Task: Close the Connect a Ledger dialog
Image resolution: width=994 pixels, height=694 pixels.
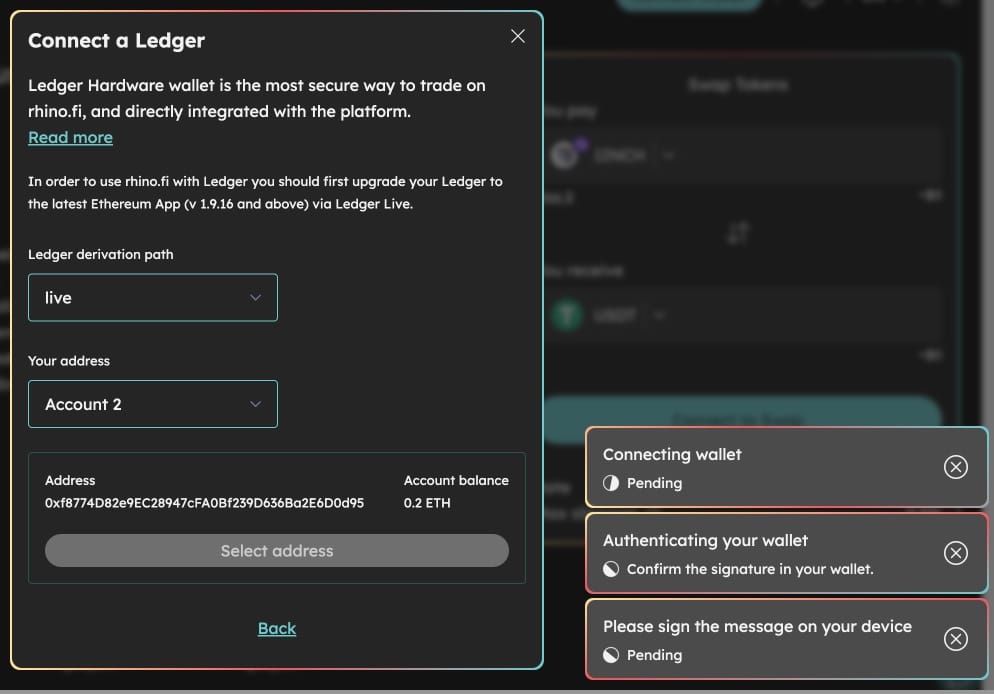Action: pyautogui.click(x=518, y=36)
